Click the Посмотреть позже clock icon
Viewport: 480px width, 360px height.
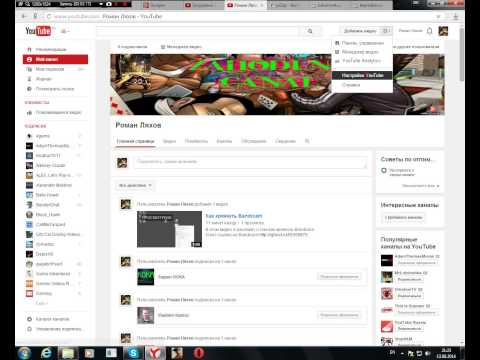click(29, 89)
